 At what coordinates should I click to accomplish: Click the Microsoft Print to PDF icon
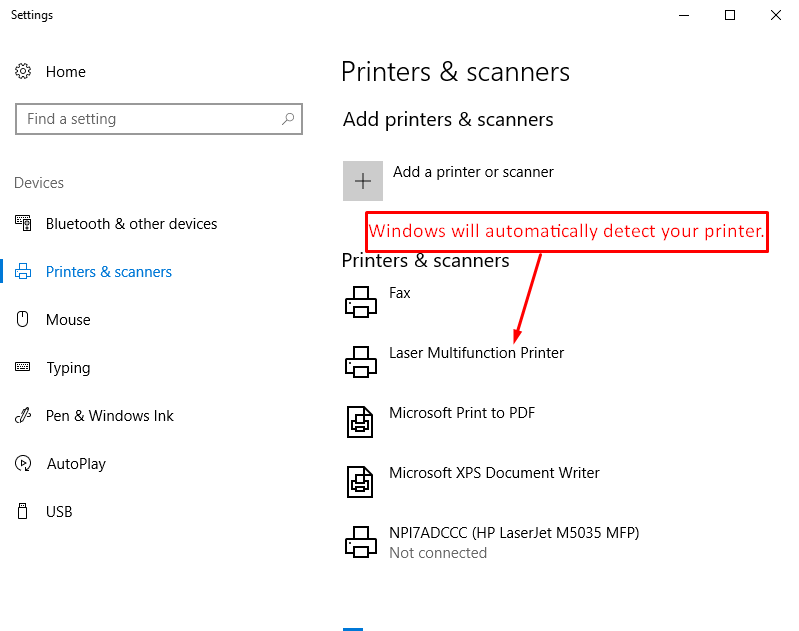tap(360, 422)
